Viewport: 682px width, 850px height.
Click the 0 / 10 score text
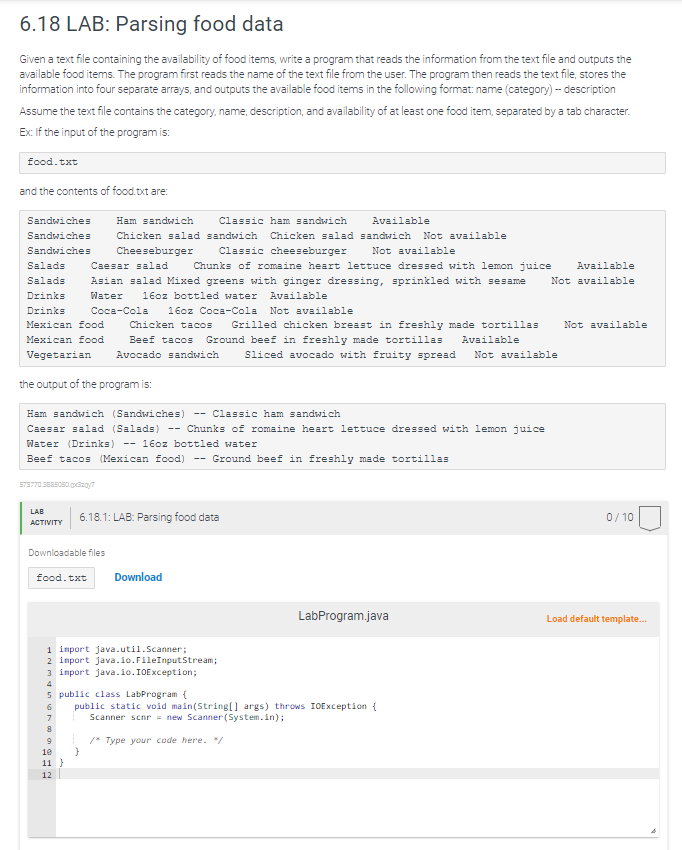pos(620,517)
